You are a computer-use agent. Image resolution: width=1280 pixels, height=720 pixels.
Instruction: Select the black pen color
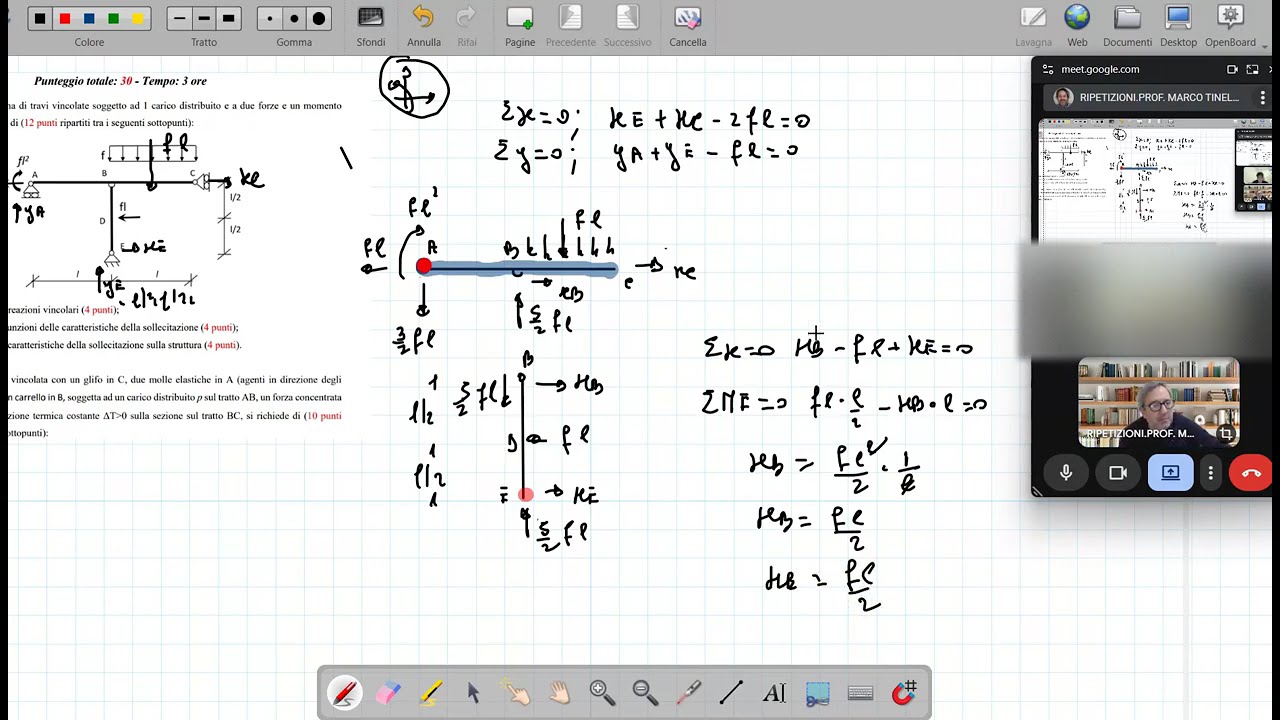tap(40, 18)
